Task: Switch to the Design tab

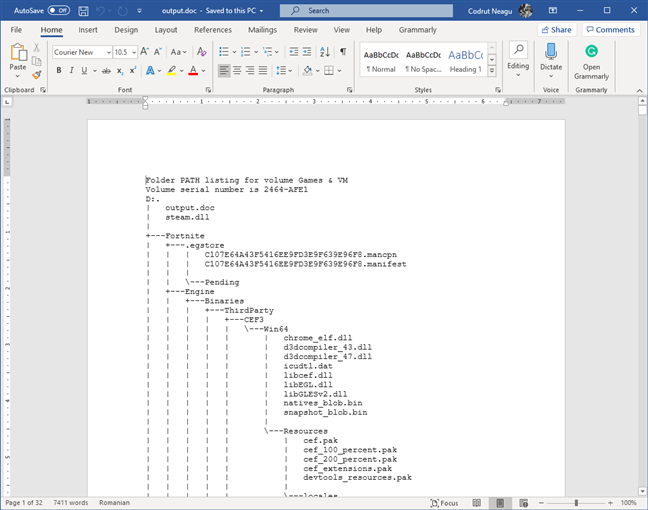Action: (126, 30)
